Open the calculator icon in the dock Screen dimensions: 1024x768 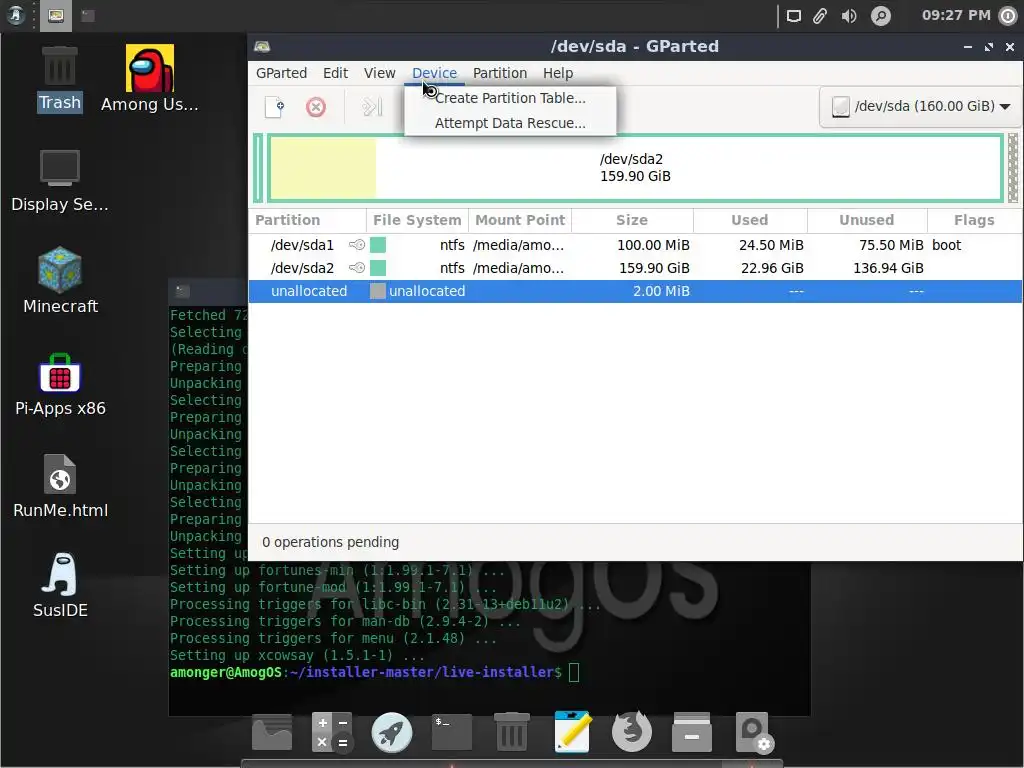point(332,731)
